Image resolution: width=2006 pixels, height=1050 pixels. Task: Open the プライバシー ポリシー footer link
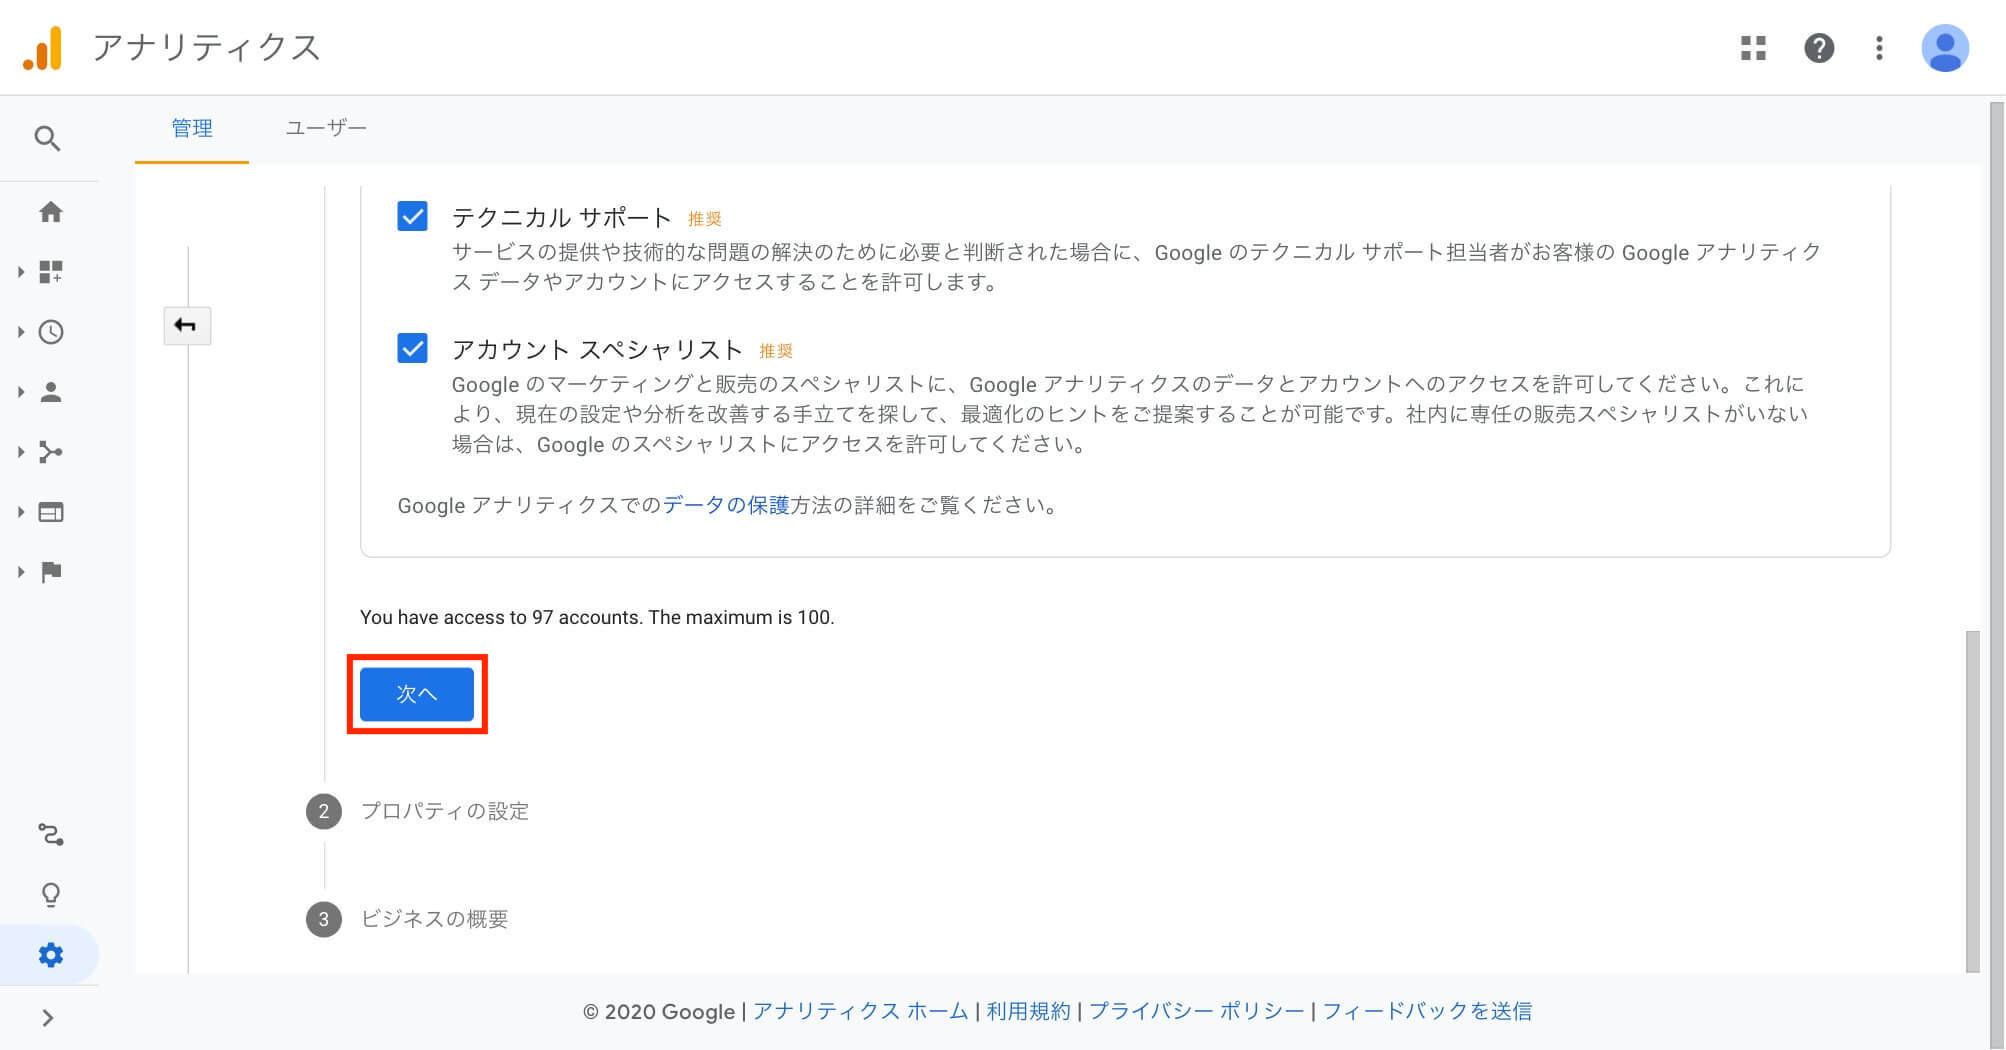pos(1197,1011)
